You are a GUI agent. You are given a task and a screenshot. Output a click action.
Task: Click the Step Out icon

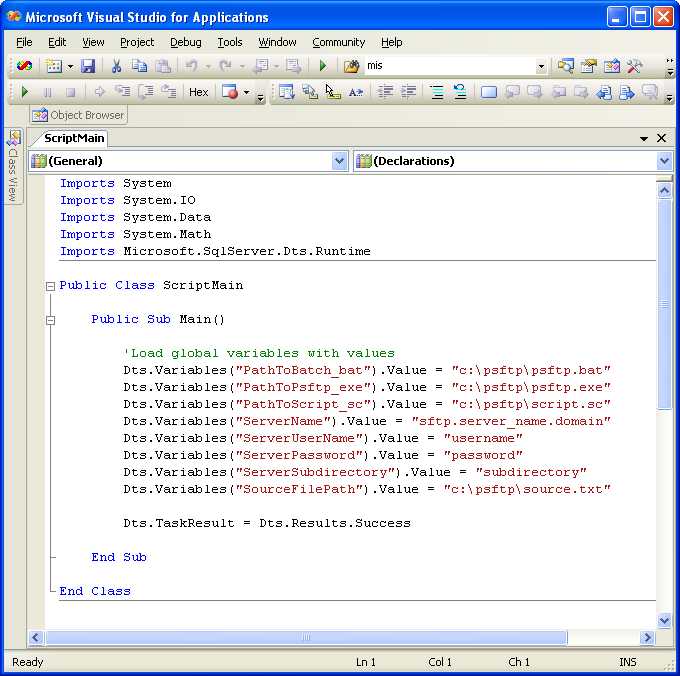(x=169, y=92)
